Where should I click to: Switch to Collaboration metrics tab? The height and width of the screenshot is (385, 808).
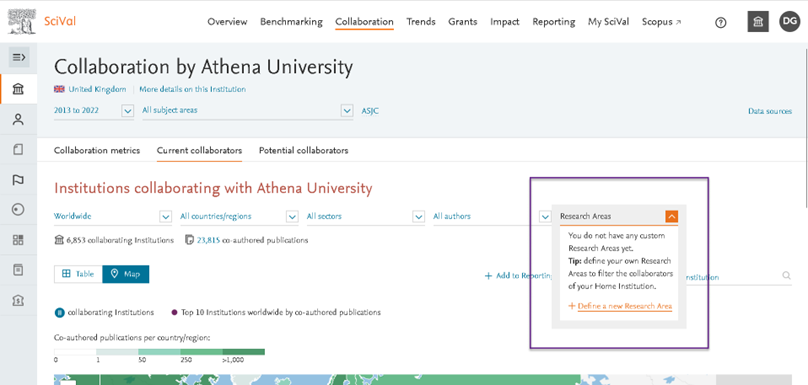(97, 150)
